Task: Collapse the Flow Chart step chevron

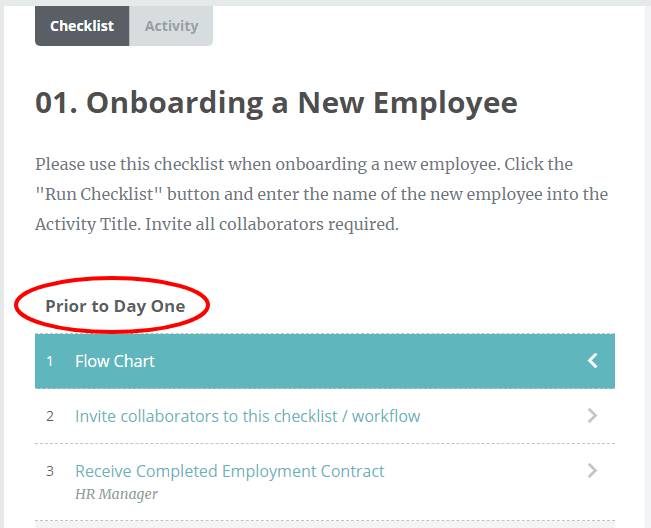Action: [x=592, y=361]
